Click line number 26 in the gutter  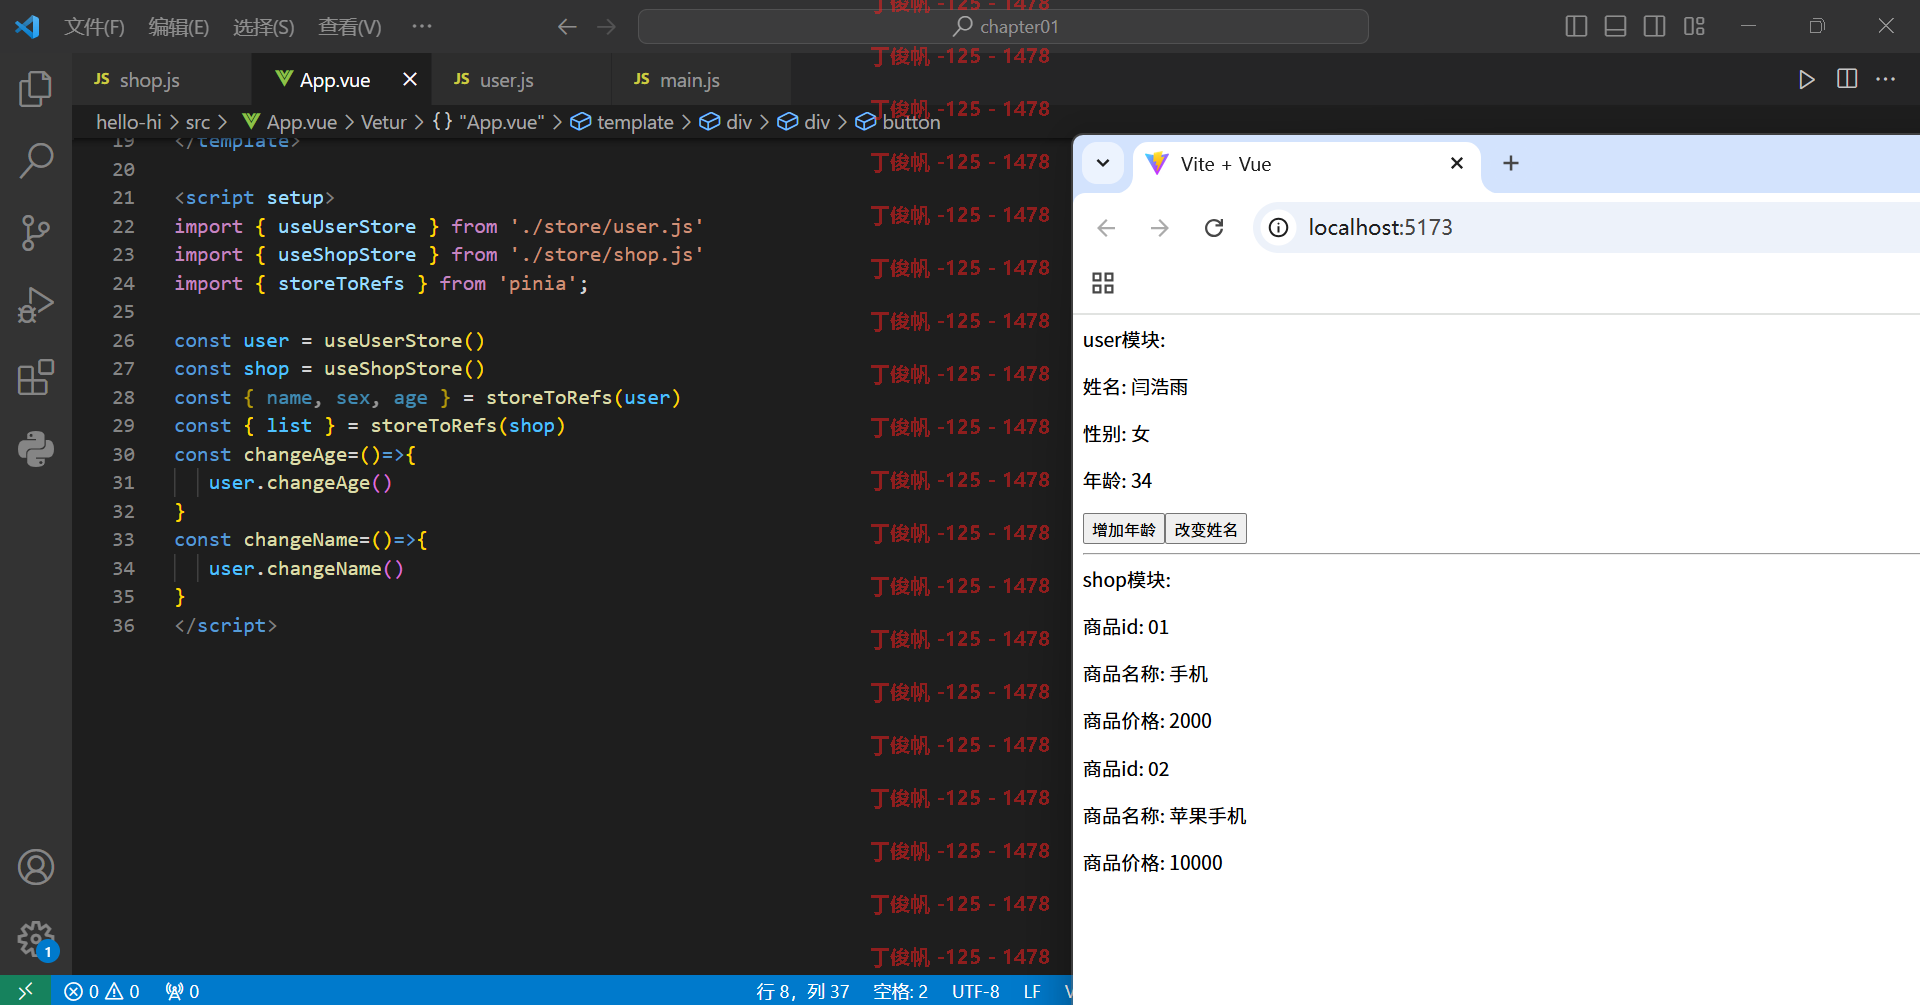123,341
